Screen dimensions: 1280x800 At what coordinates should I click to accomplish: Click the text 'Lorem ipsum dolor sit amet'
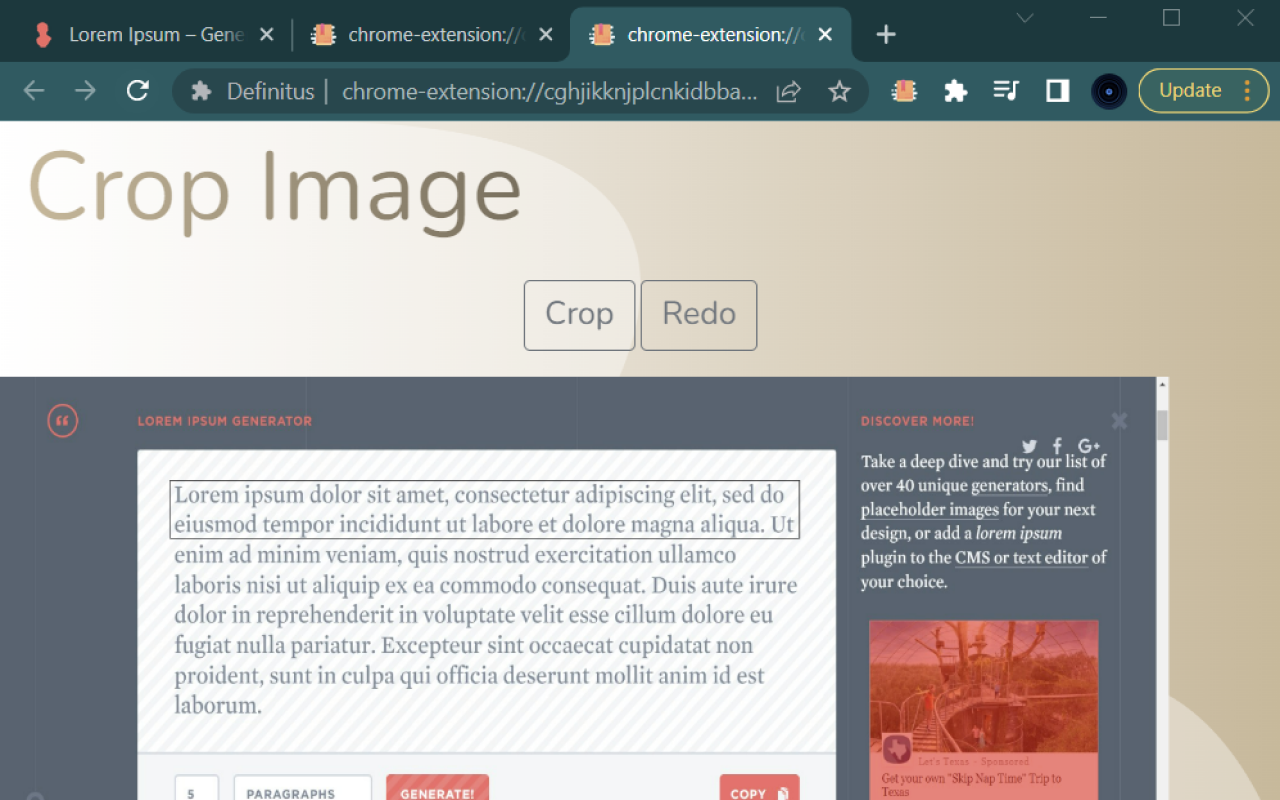(x=310, y=495)
